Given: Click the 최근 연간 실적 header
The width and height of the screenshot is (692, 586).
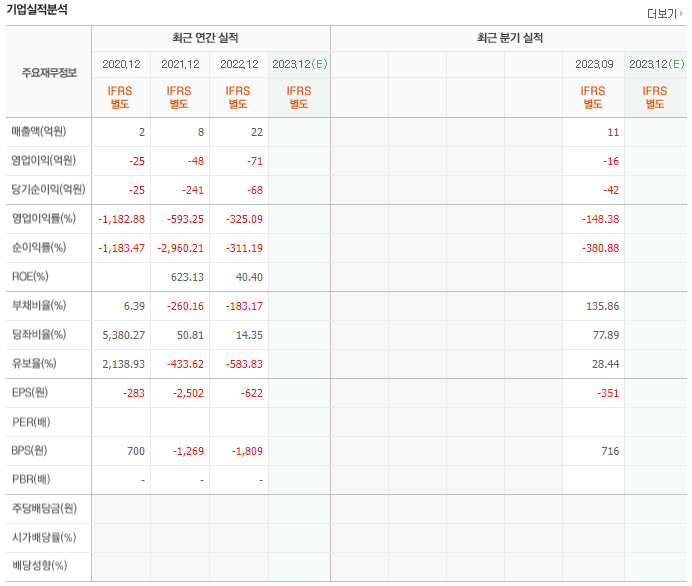Looking at the screenshot, I should pos(205,38).
